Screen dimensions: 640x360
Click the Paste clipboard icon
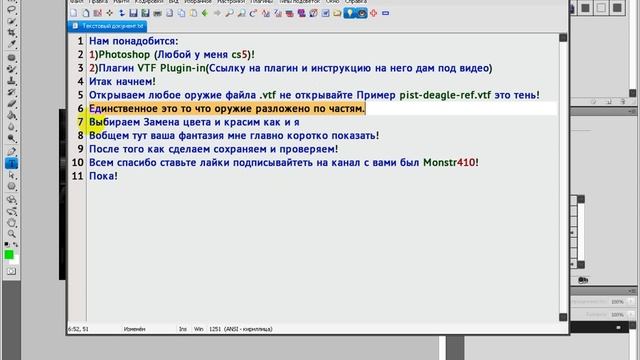(193, 13)
